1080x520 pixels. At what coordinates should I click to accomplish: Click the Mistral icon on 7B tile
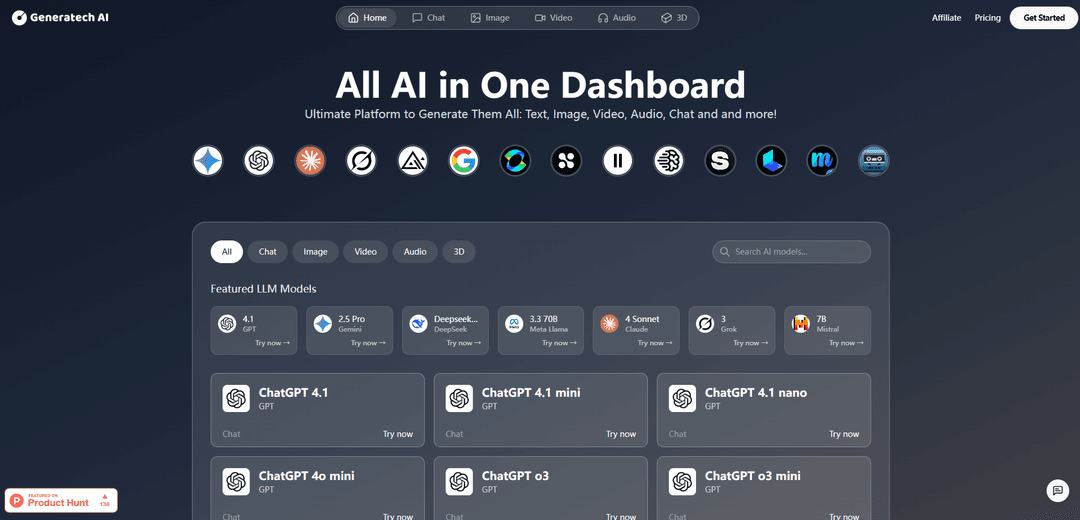800,324
